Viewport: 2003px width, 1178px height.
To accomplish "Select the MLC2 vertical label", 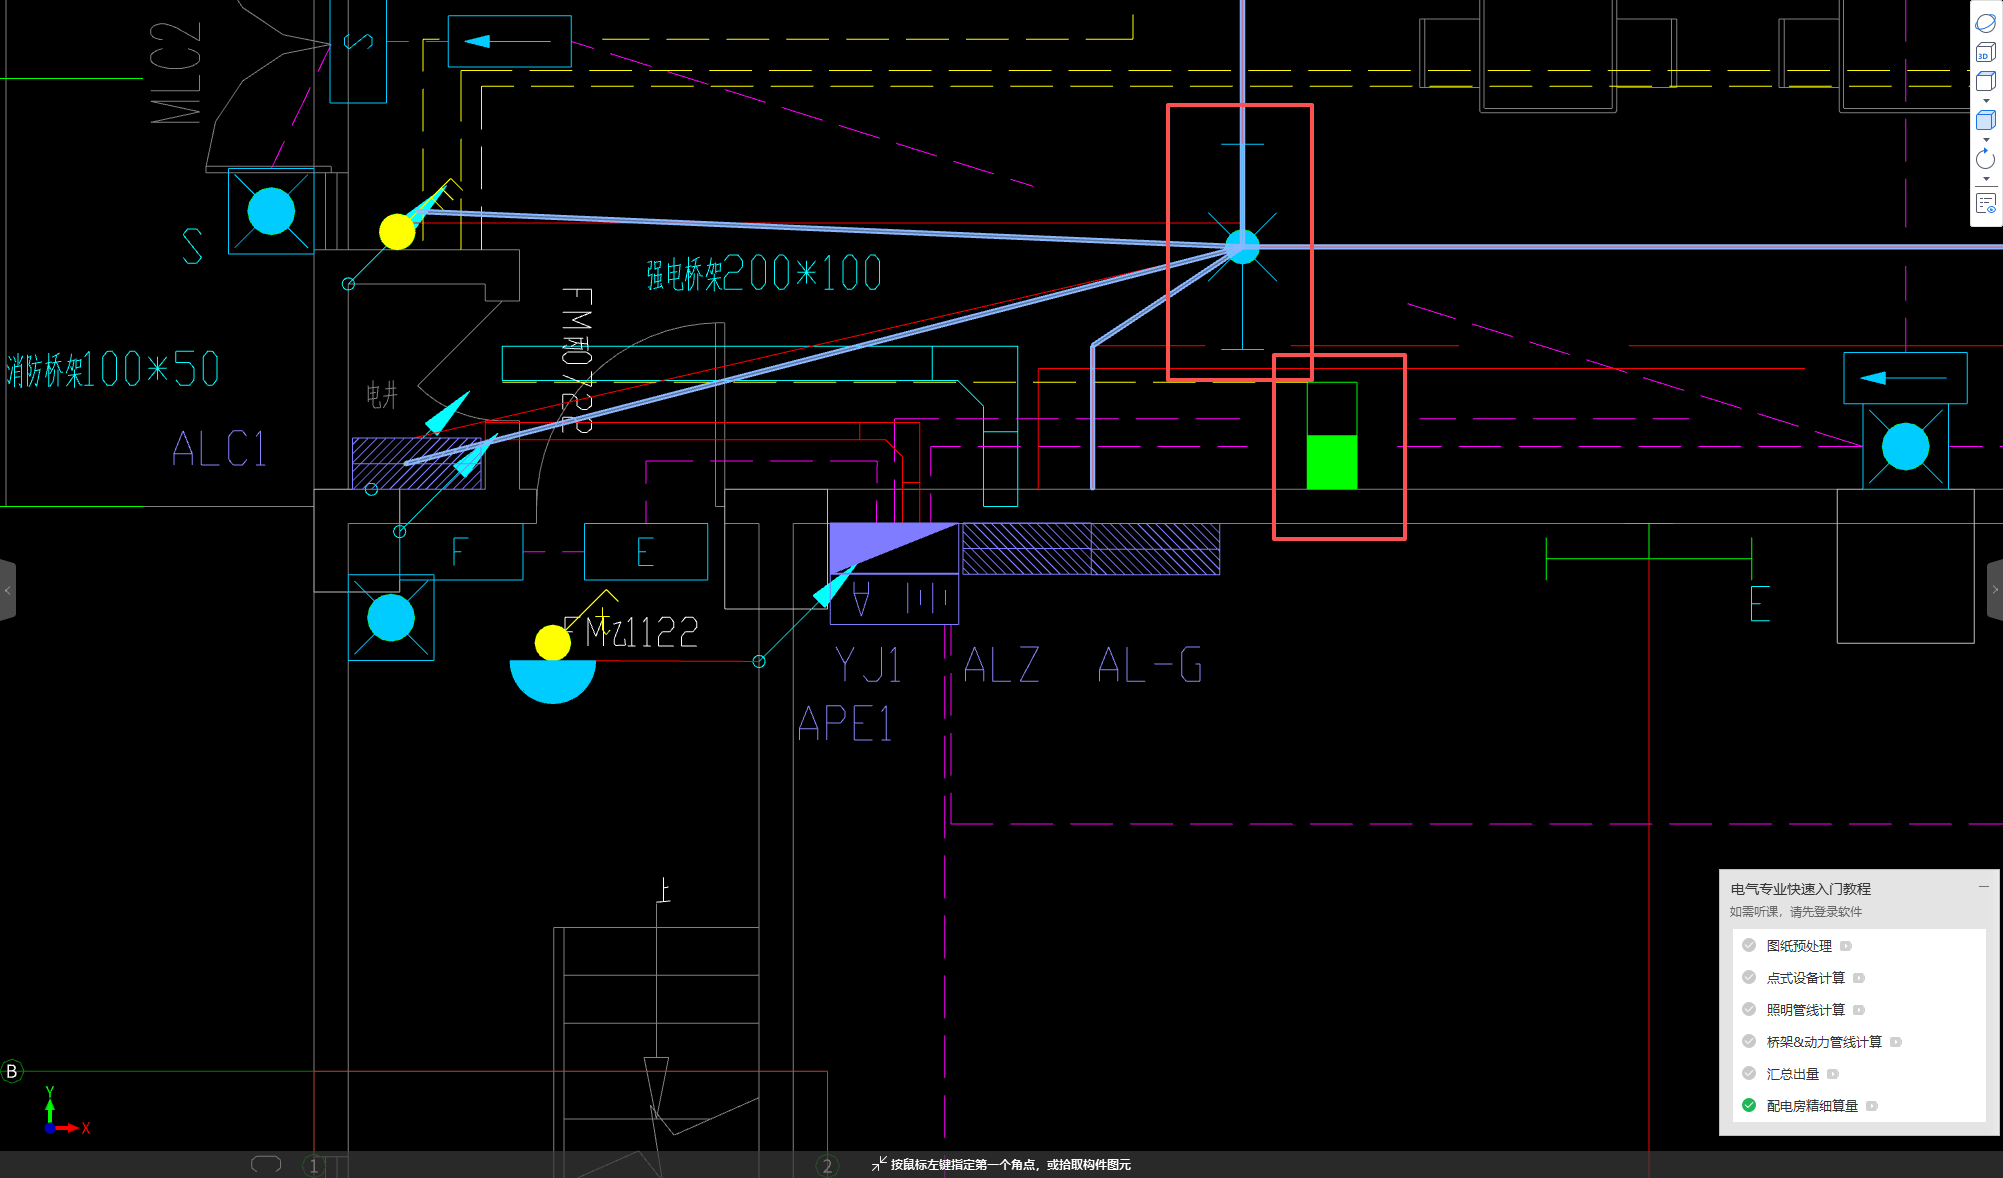I will click(x=176, y=73).
